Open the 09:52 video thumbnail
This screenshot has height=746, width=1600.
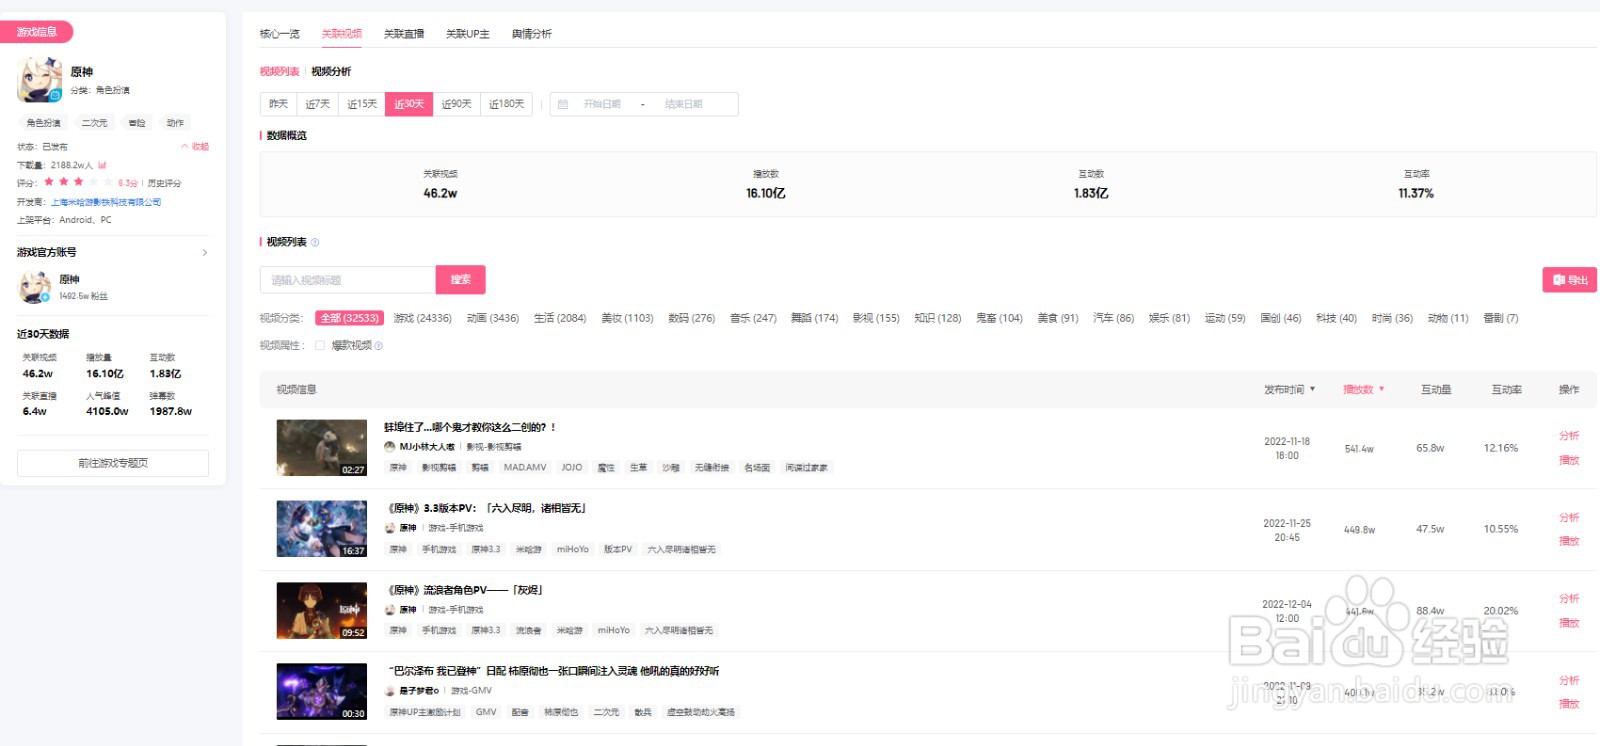click(322, 611)
